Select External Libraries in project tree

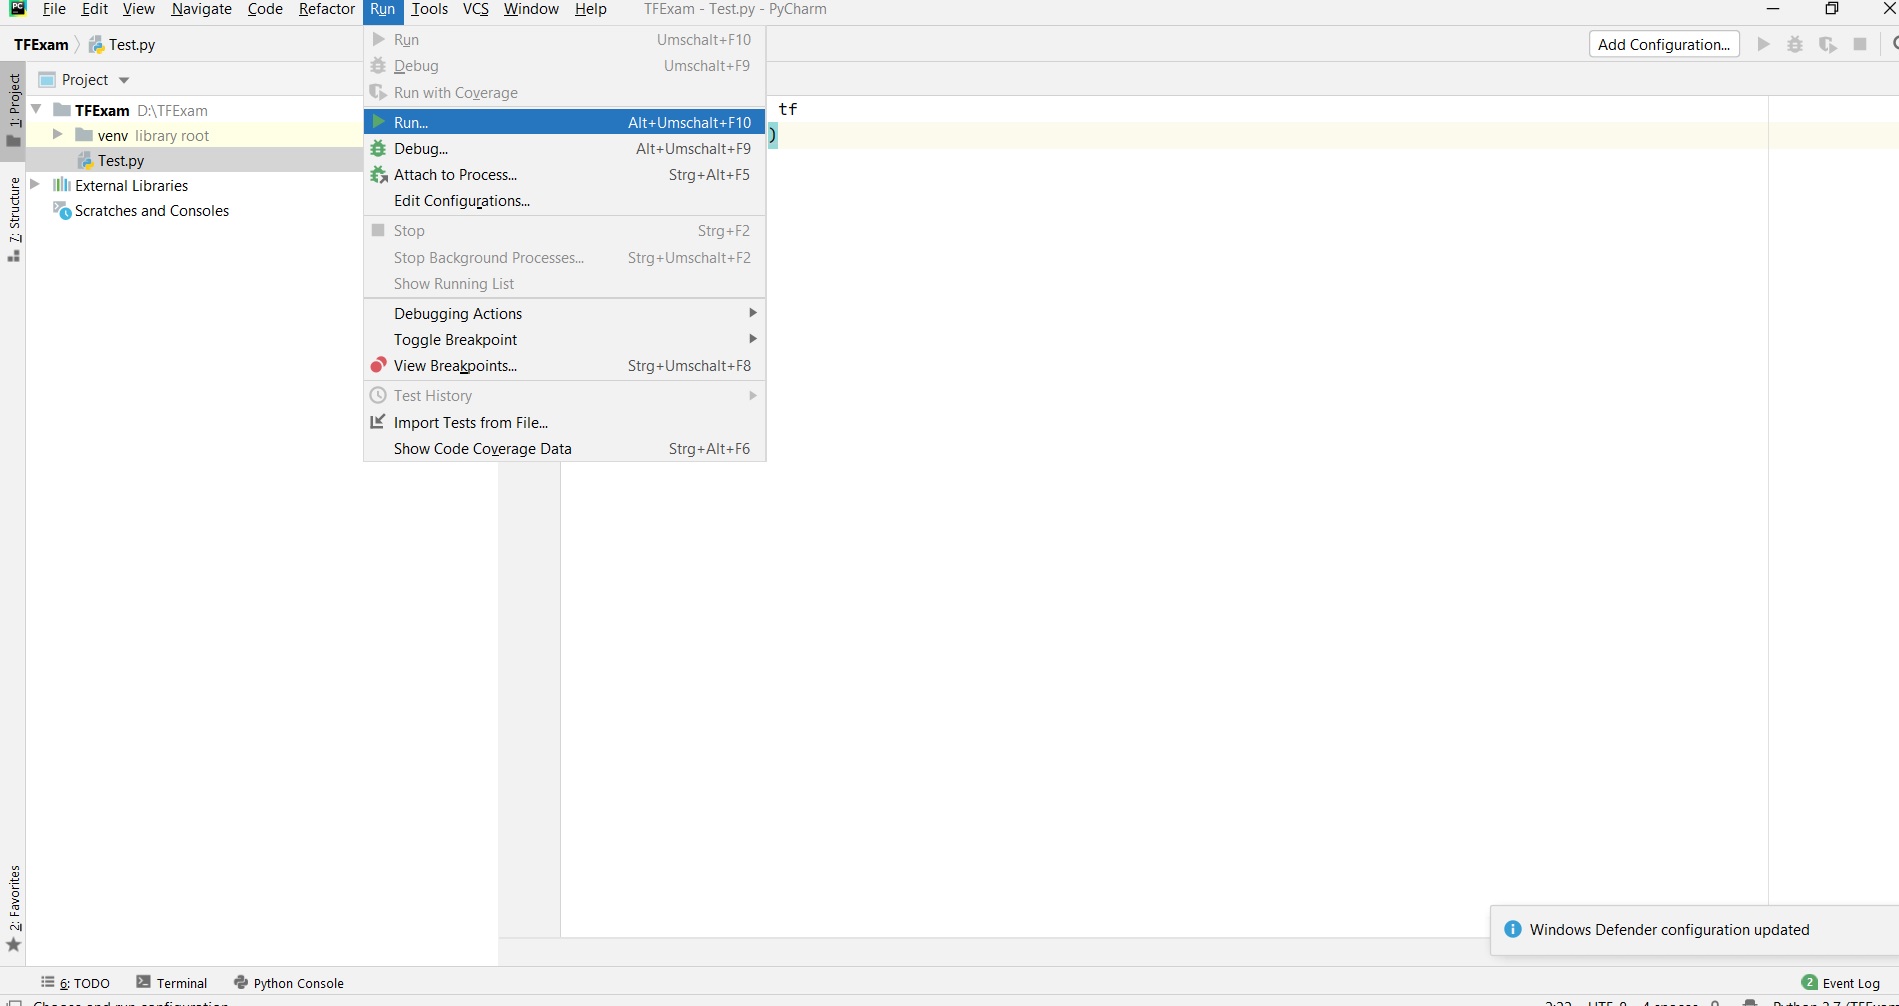(131, 185)
